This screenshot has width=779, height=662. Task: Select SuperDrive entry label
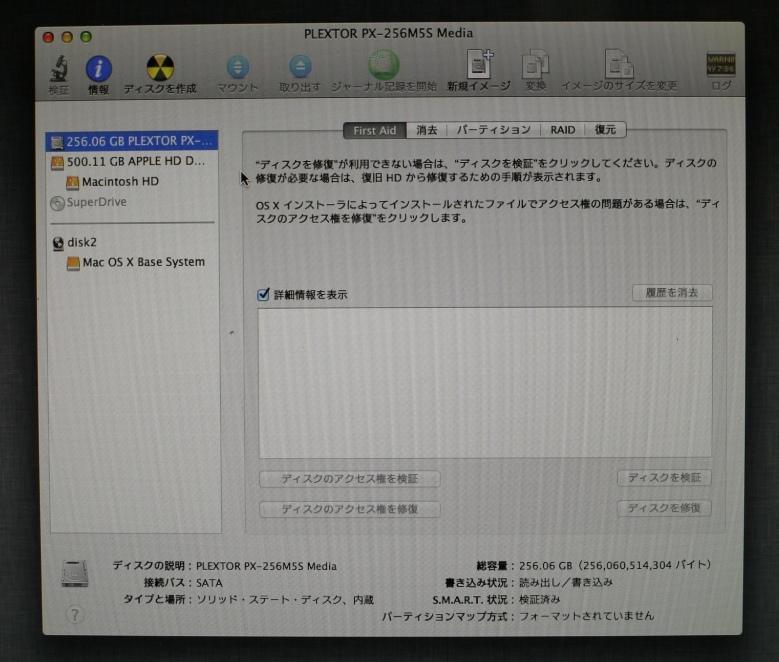pos(96,202)
